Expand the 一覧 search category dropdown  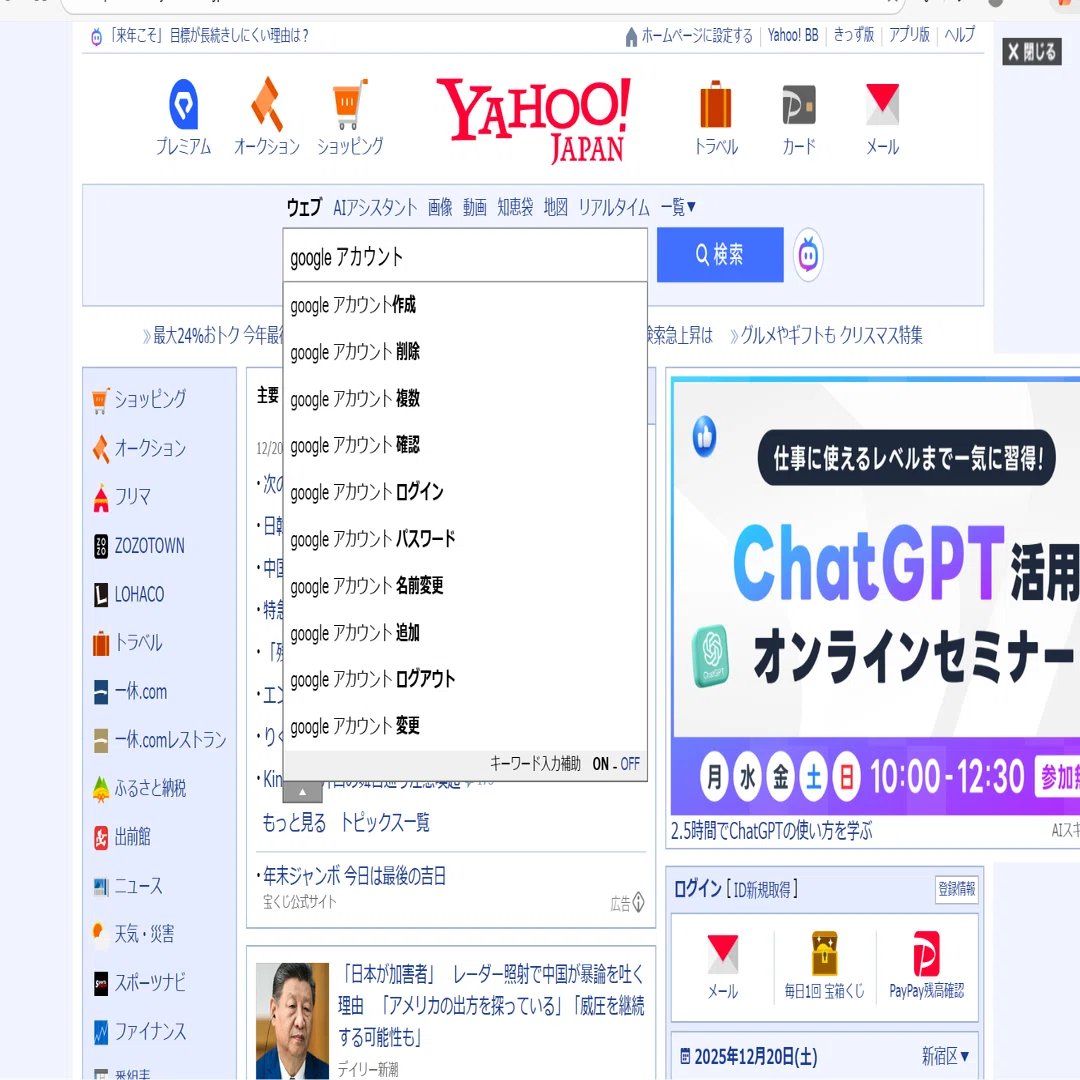pyautogui.click(x=678, y=207)
